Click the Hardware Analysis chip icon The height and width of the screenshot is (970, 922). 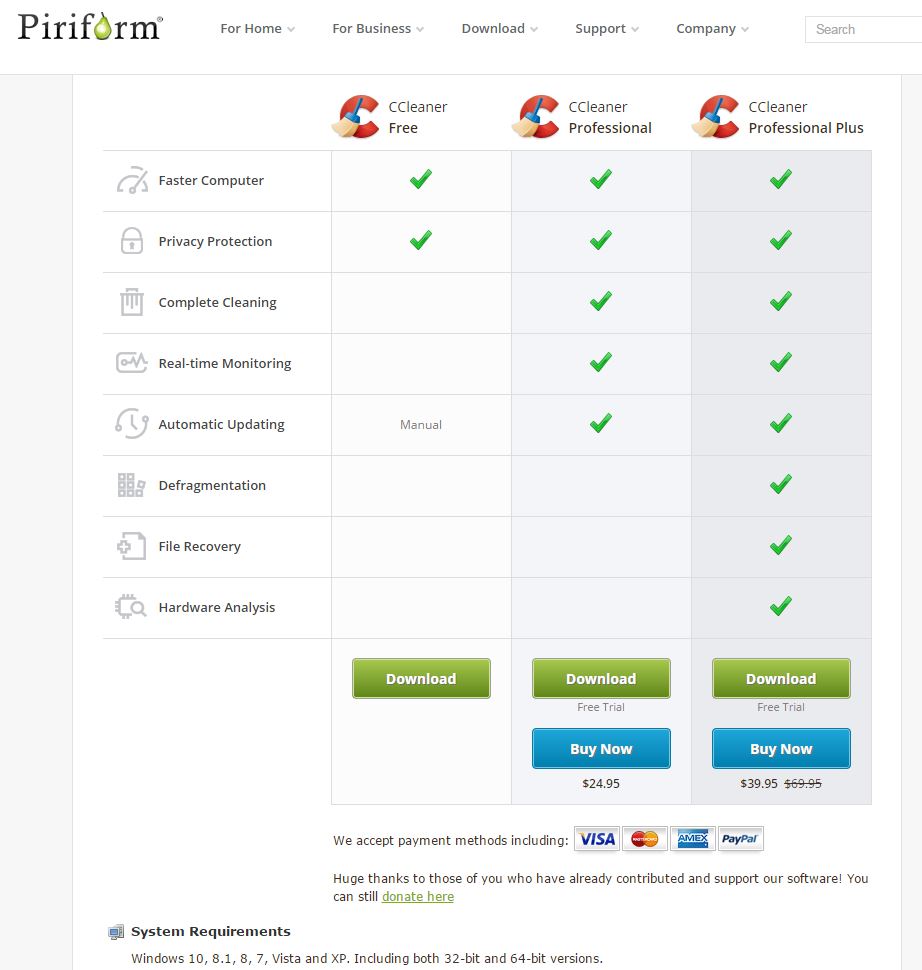tap(131, 607)
